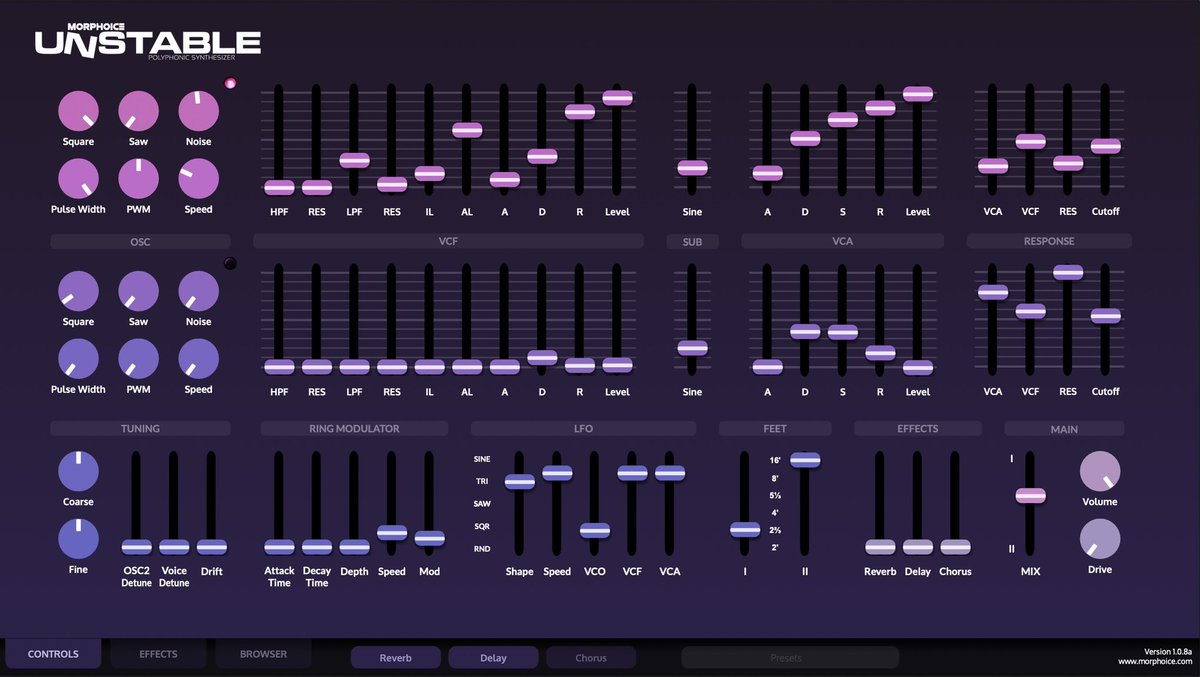
Task: Click the upper VCF LPF slider handle
Action: pos(354,160)
